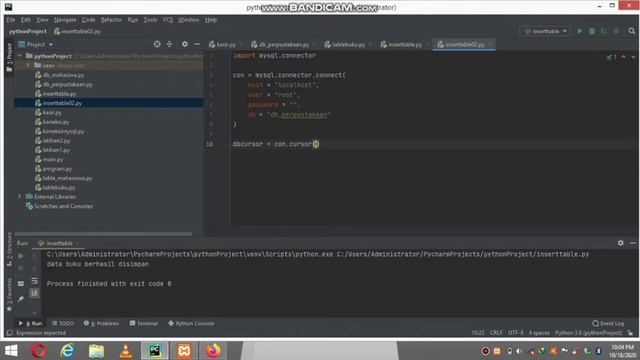Switch to db_perpustakaan.py editor tab
The width and height of the screenshot is (640, 360).
281,44
